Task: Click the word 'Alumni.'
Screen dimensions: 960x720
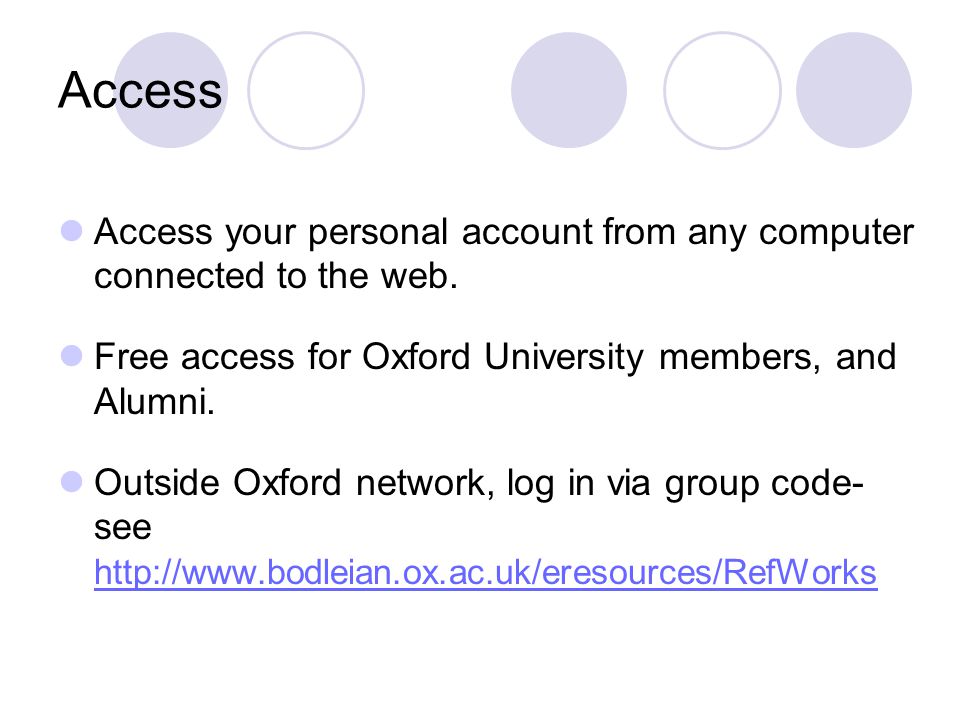Action: 154,402
